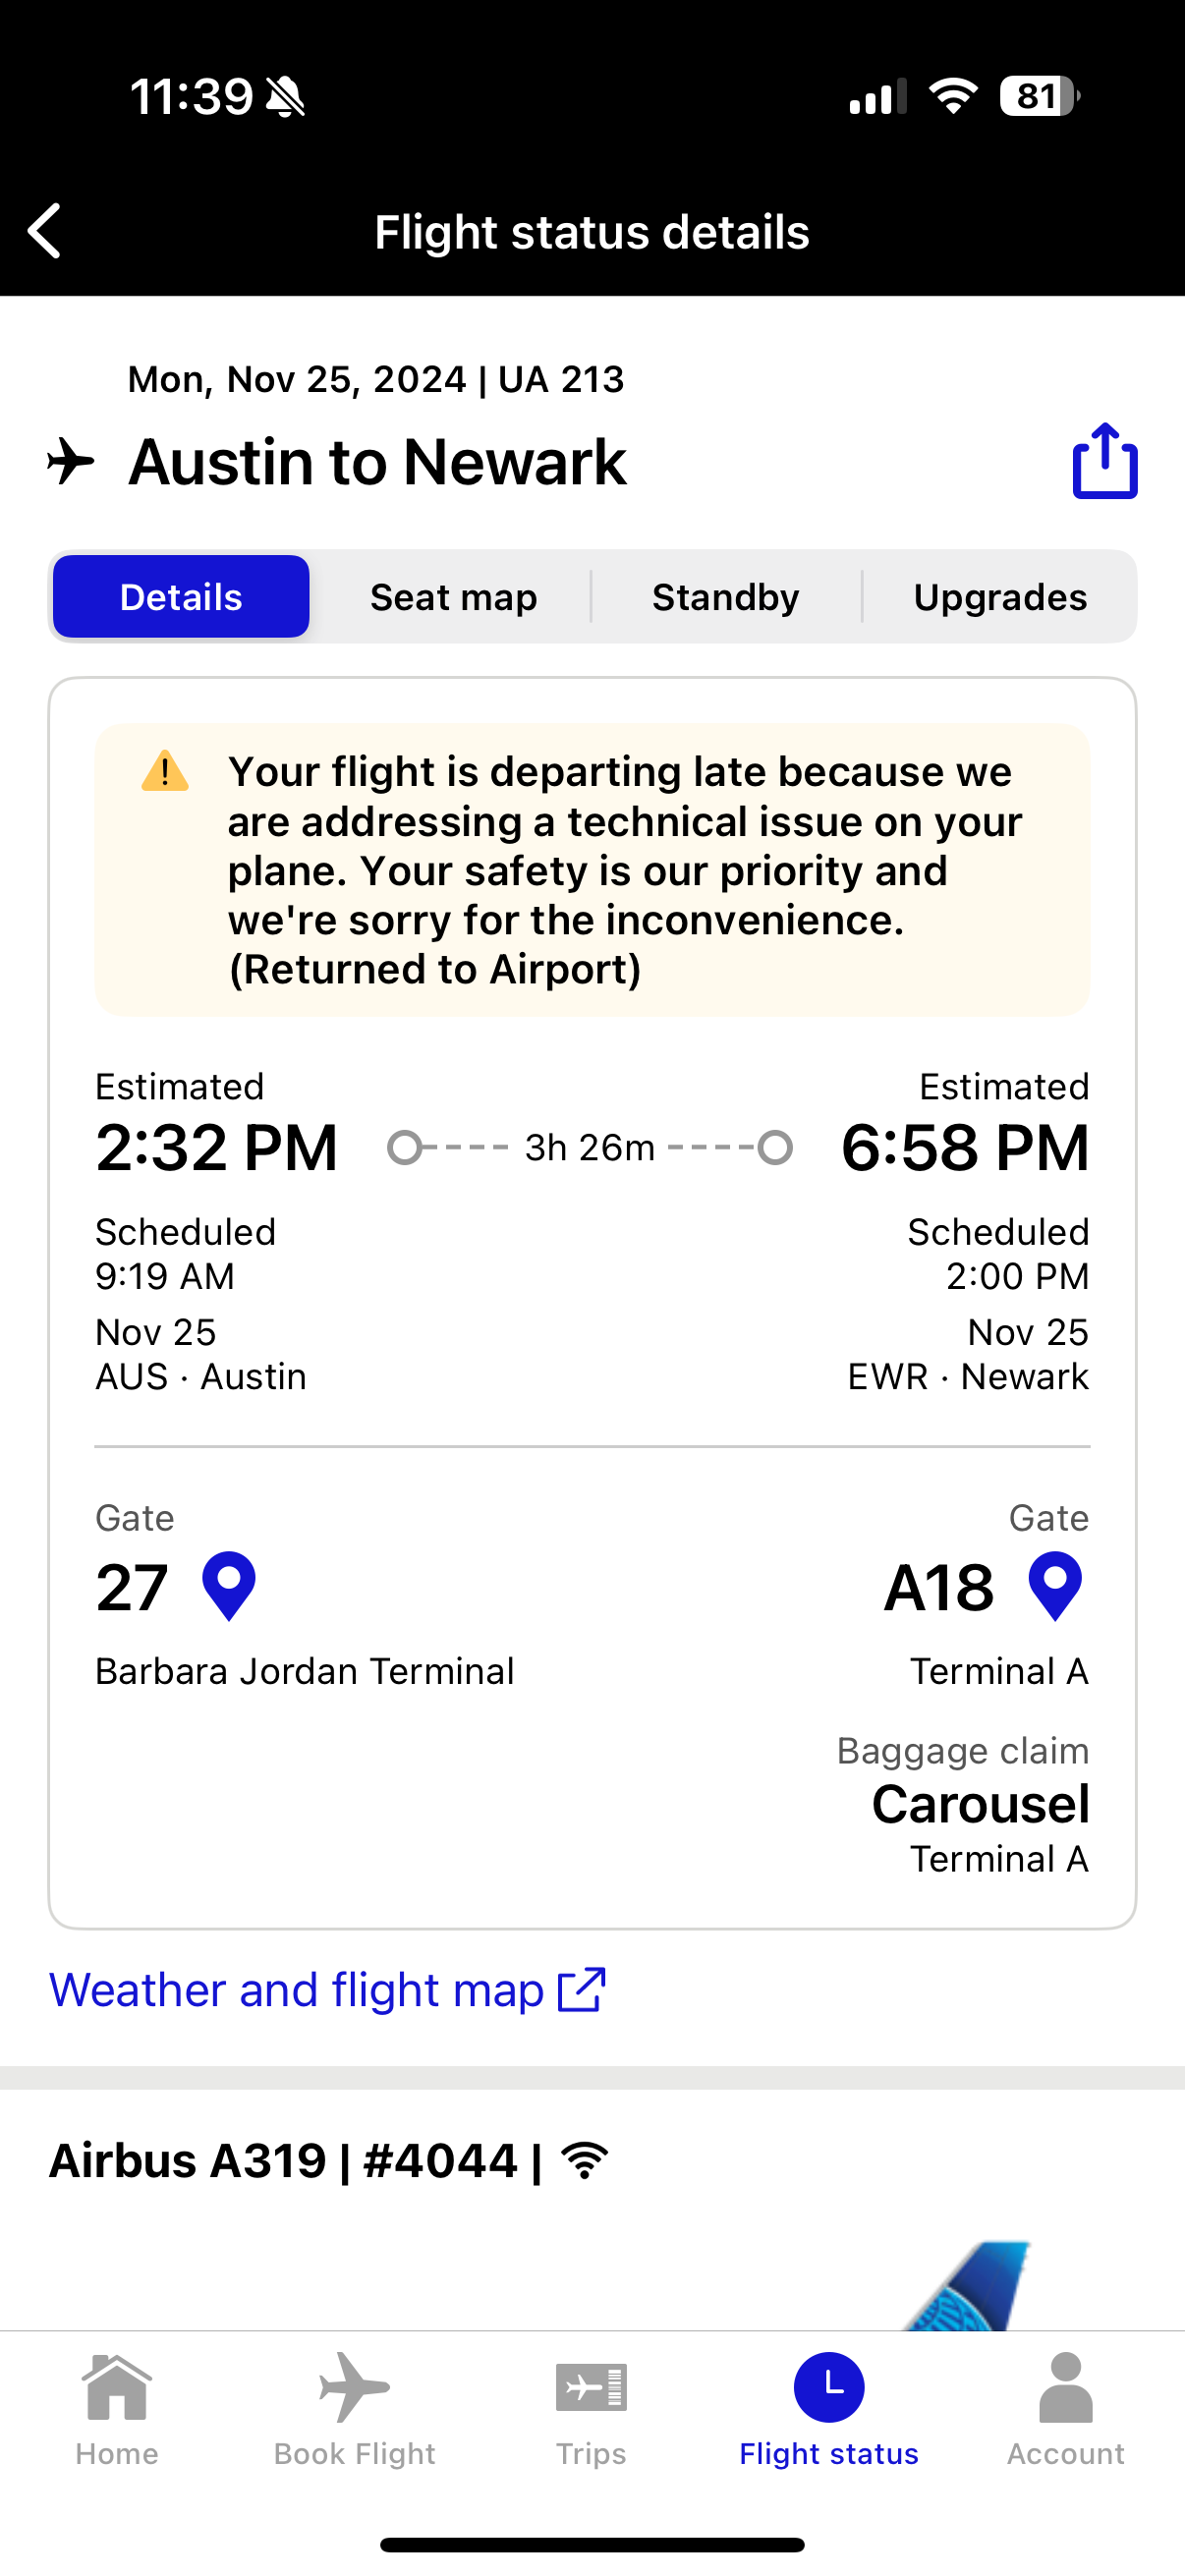Image resolution: width=1185 pixels, height=2576 pixels.
Task: Open map pin for departure gate 27
Action: tap(229, 1586)
